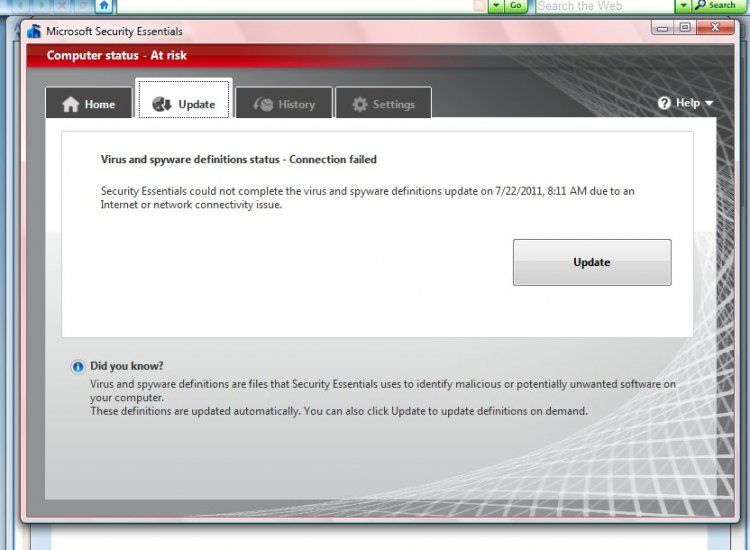Click the house icon on Home tab

[70, 104]
